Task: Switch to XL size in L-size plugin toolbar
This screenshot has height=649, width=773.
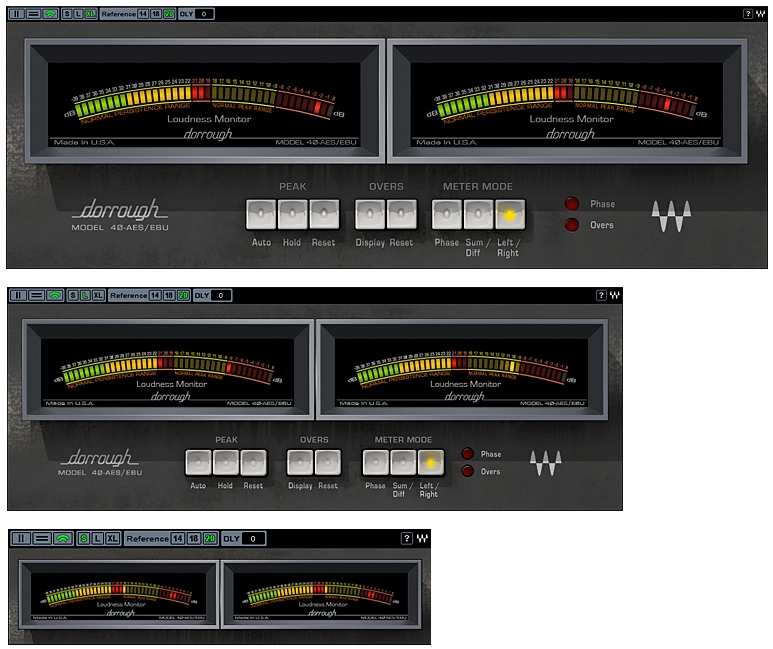Action: 98,295
